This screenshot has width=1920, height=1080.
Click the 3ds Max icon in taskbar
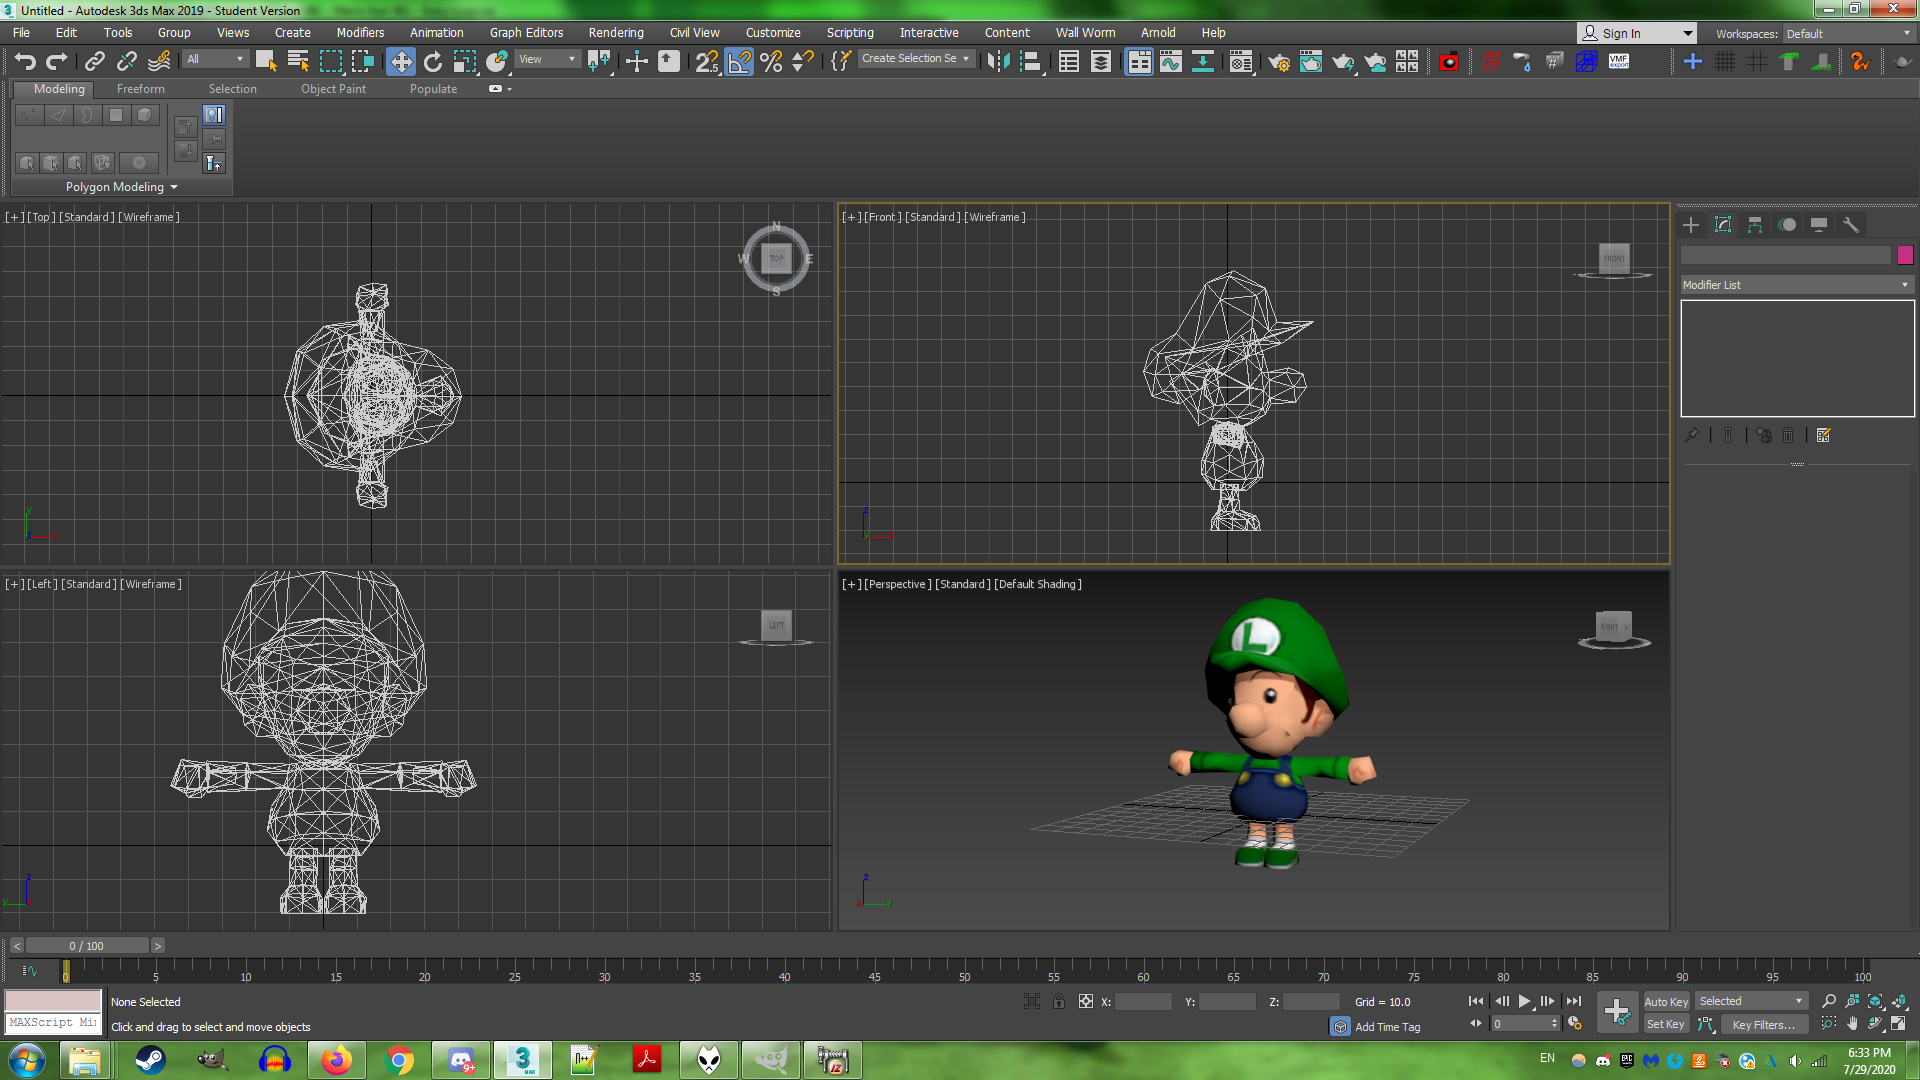pyautogui.click(x=522, y=1060)
